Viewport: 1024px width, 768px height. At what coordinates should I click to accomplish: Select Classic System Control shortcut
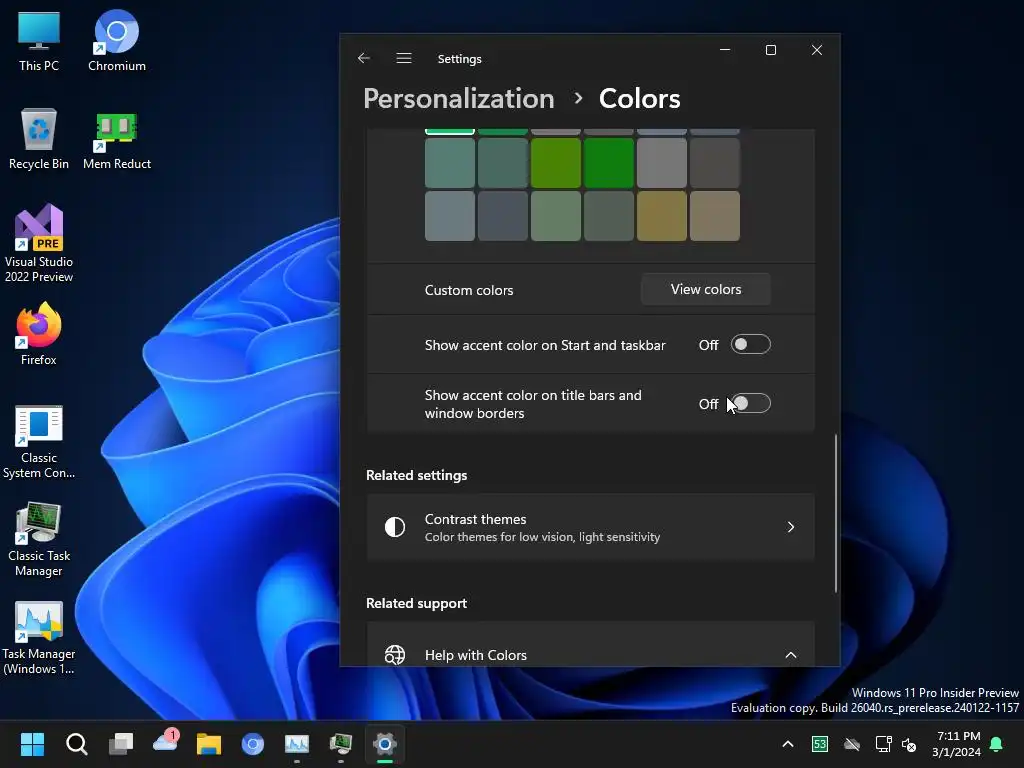[39, 442]
